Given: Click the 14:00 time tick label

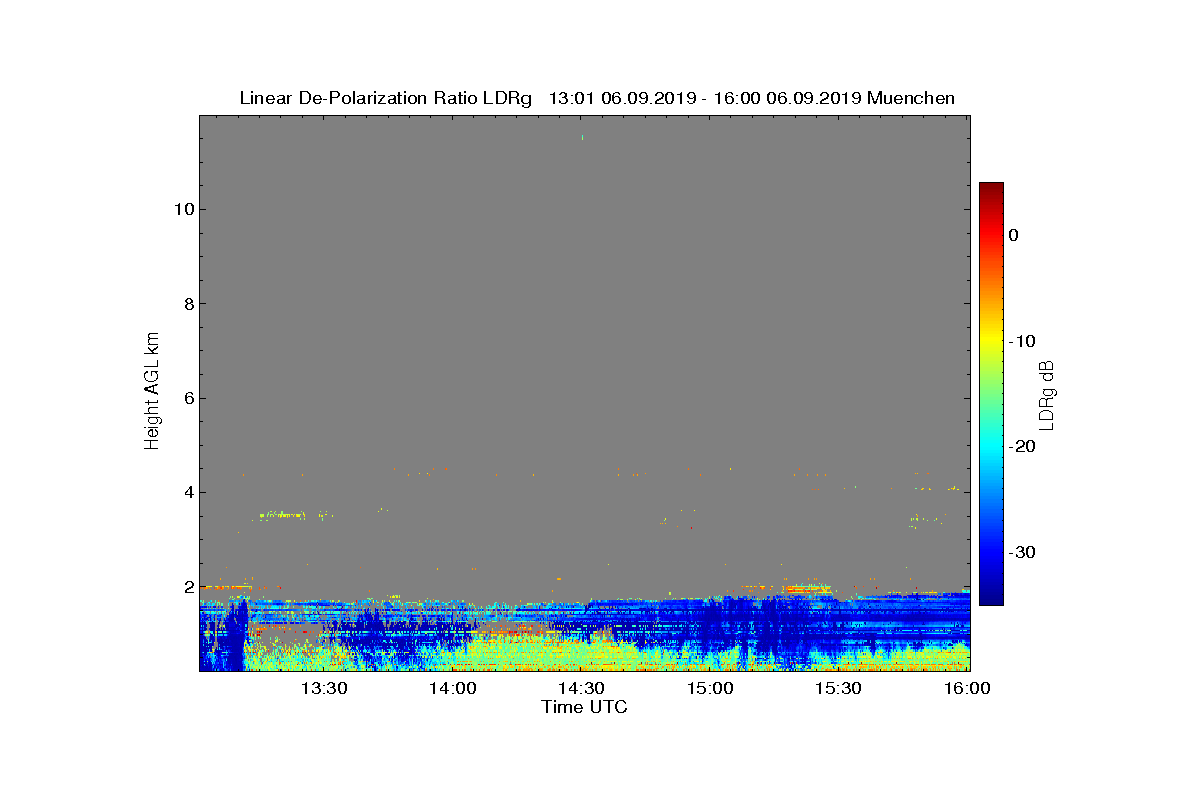Looking at the screenshot, I should pos(452,688).
